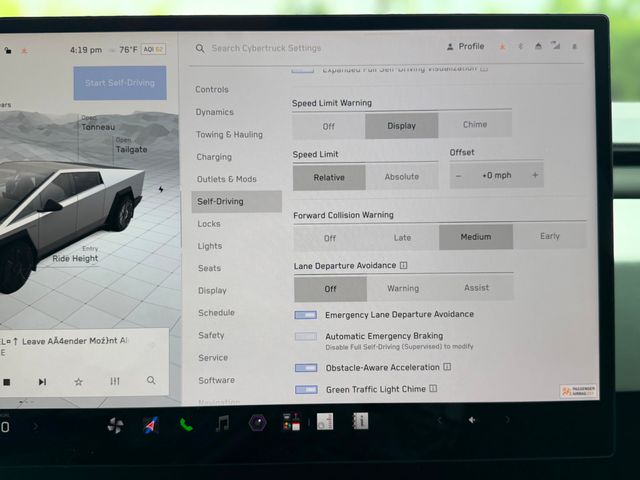Click the search magnifier in settings header
Image resolution: width=640 pixels, height=480 pixels.
200,48
